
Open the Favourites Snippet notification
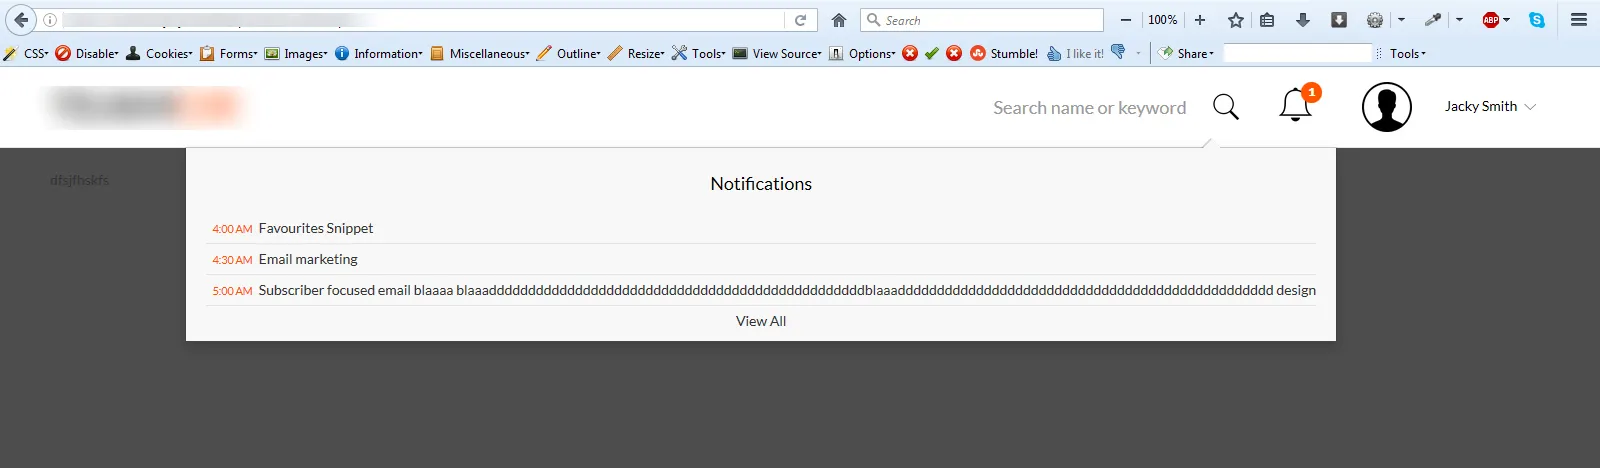point(761,228)
